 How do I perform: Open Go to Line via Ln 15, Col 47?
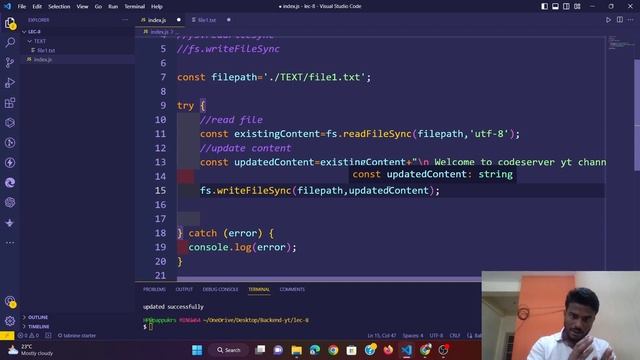pos(382,336)
